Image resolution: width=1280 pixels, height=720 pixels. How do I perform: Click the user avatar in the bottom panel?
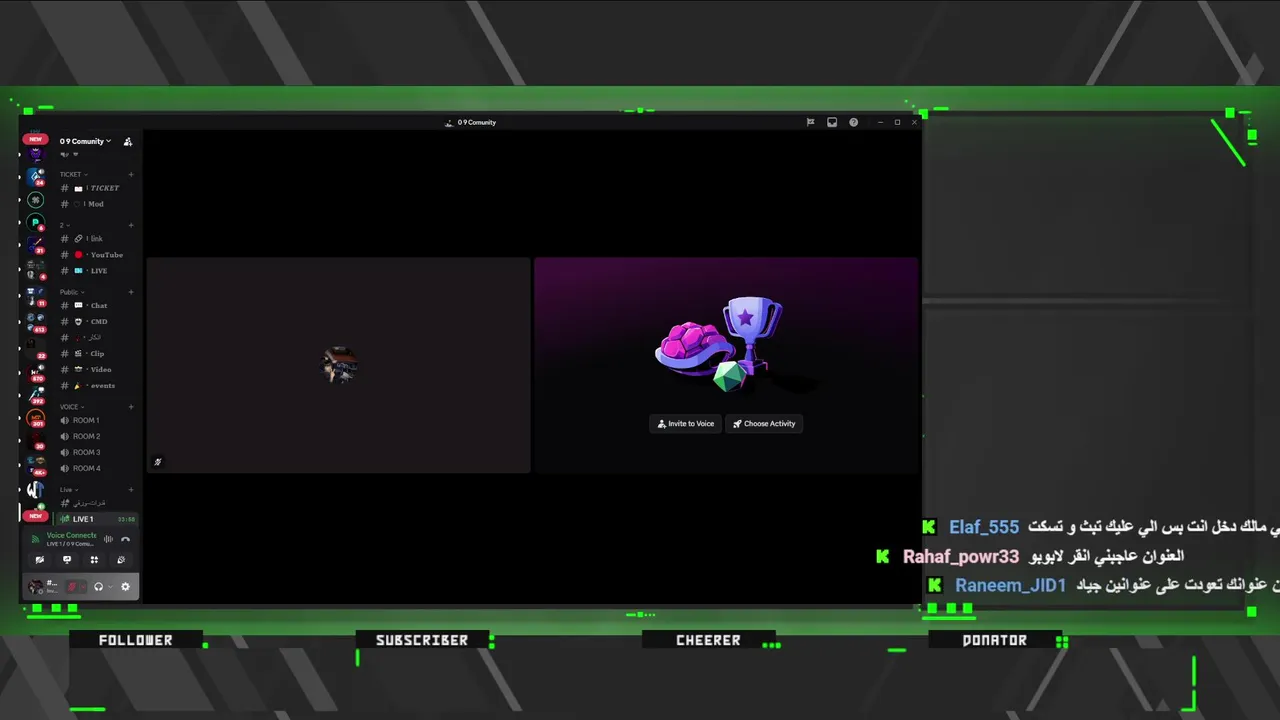36,587
